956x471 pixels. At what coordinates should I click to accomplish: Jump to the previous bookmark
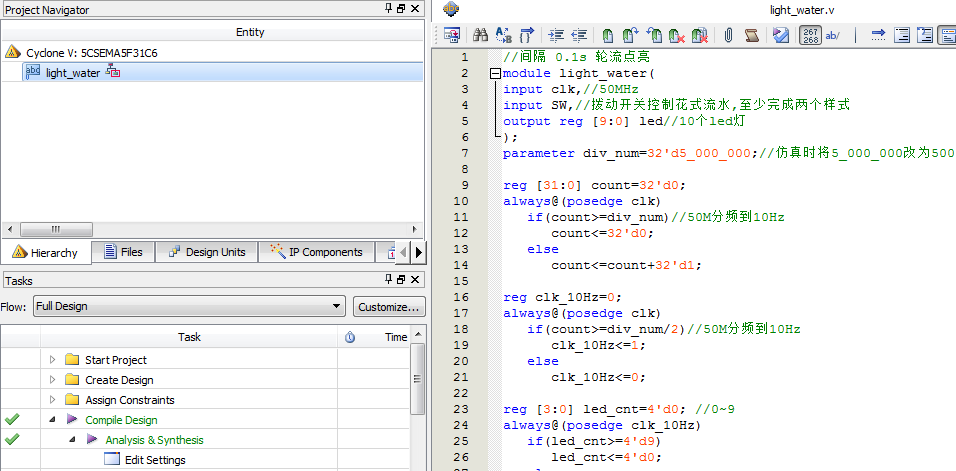(x=653, y=35)
